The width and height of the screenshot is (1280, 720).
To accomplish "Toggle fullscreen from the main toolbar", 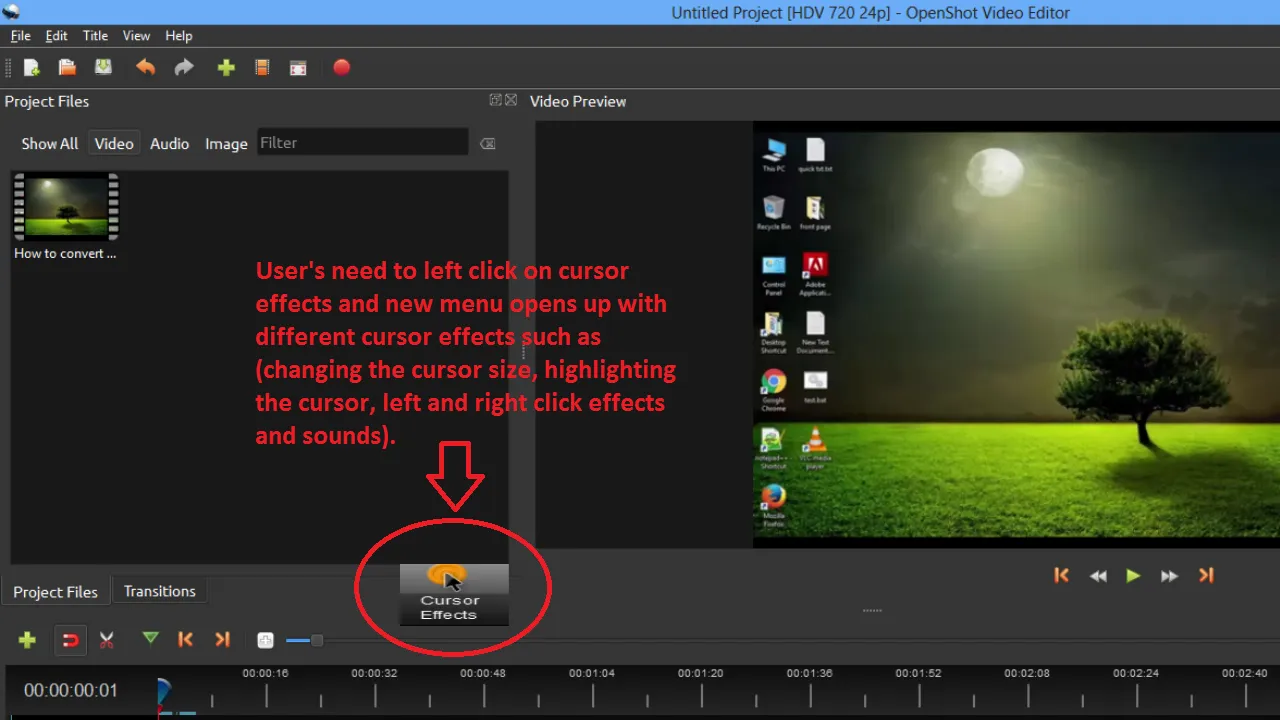I will 298,68.
